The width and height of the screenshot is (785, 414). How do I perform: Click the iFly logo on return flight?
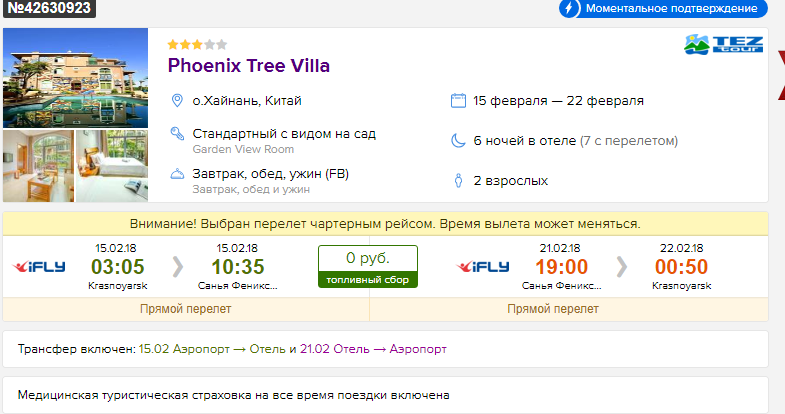tap(483, 267)
